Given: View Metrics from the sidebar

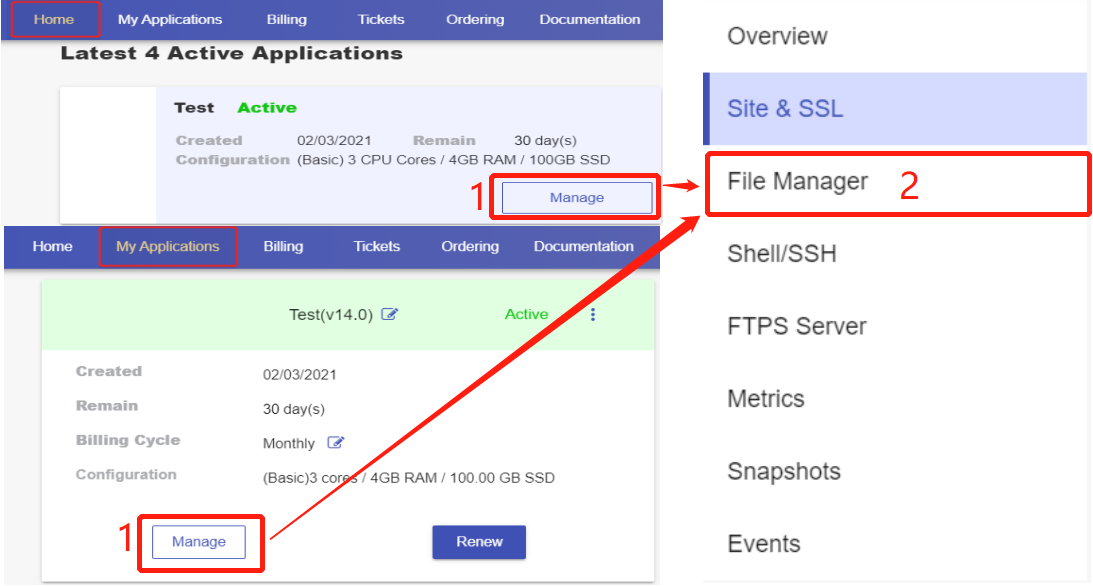Looking at the screenshot, I should (x=765, y=399).
